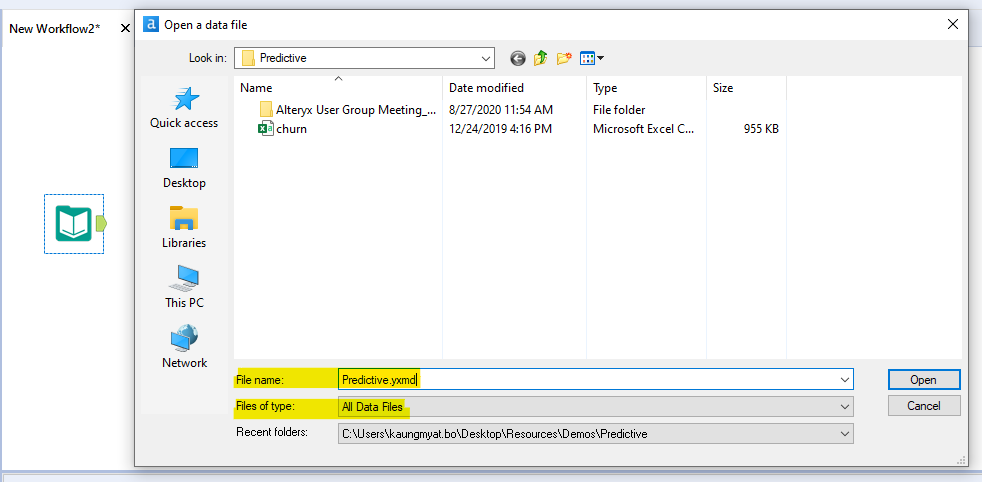The width and height of the screenshot is (982, 482).
Task: Click the File folder type text
Action: coord(619,110)
